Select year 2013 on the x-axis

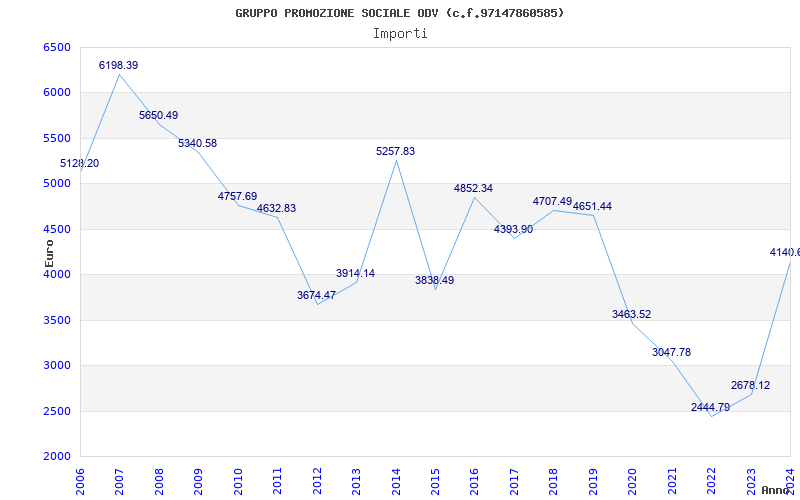pyautogui.click(x=356, y=482)
